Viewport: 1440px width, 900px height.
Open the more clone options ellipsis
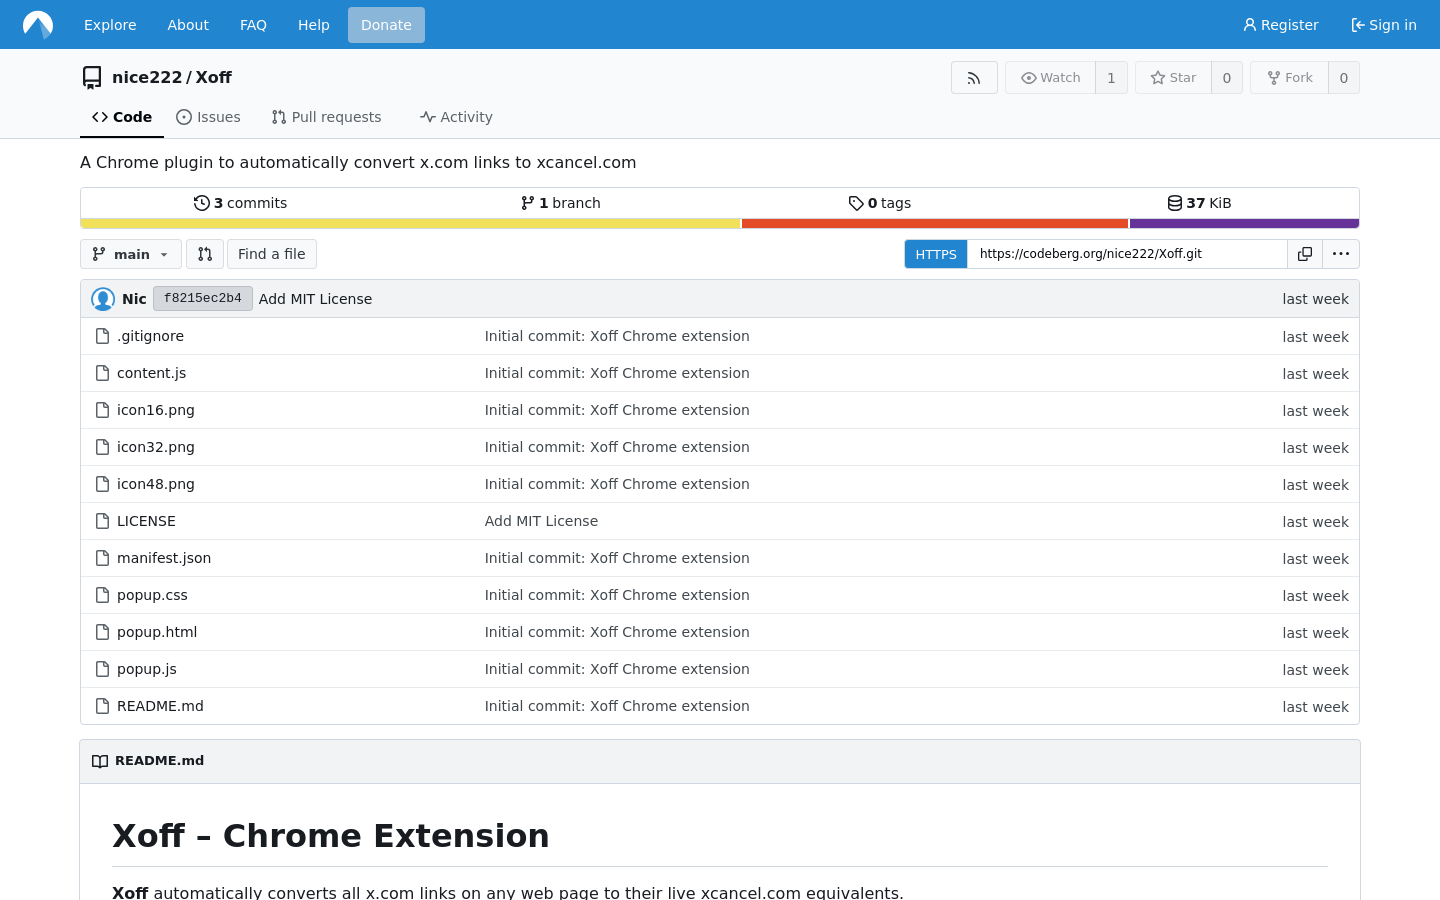1341,254
